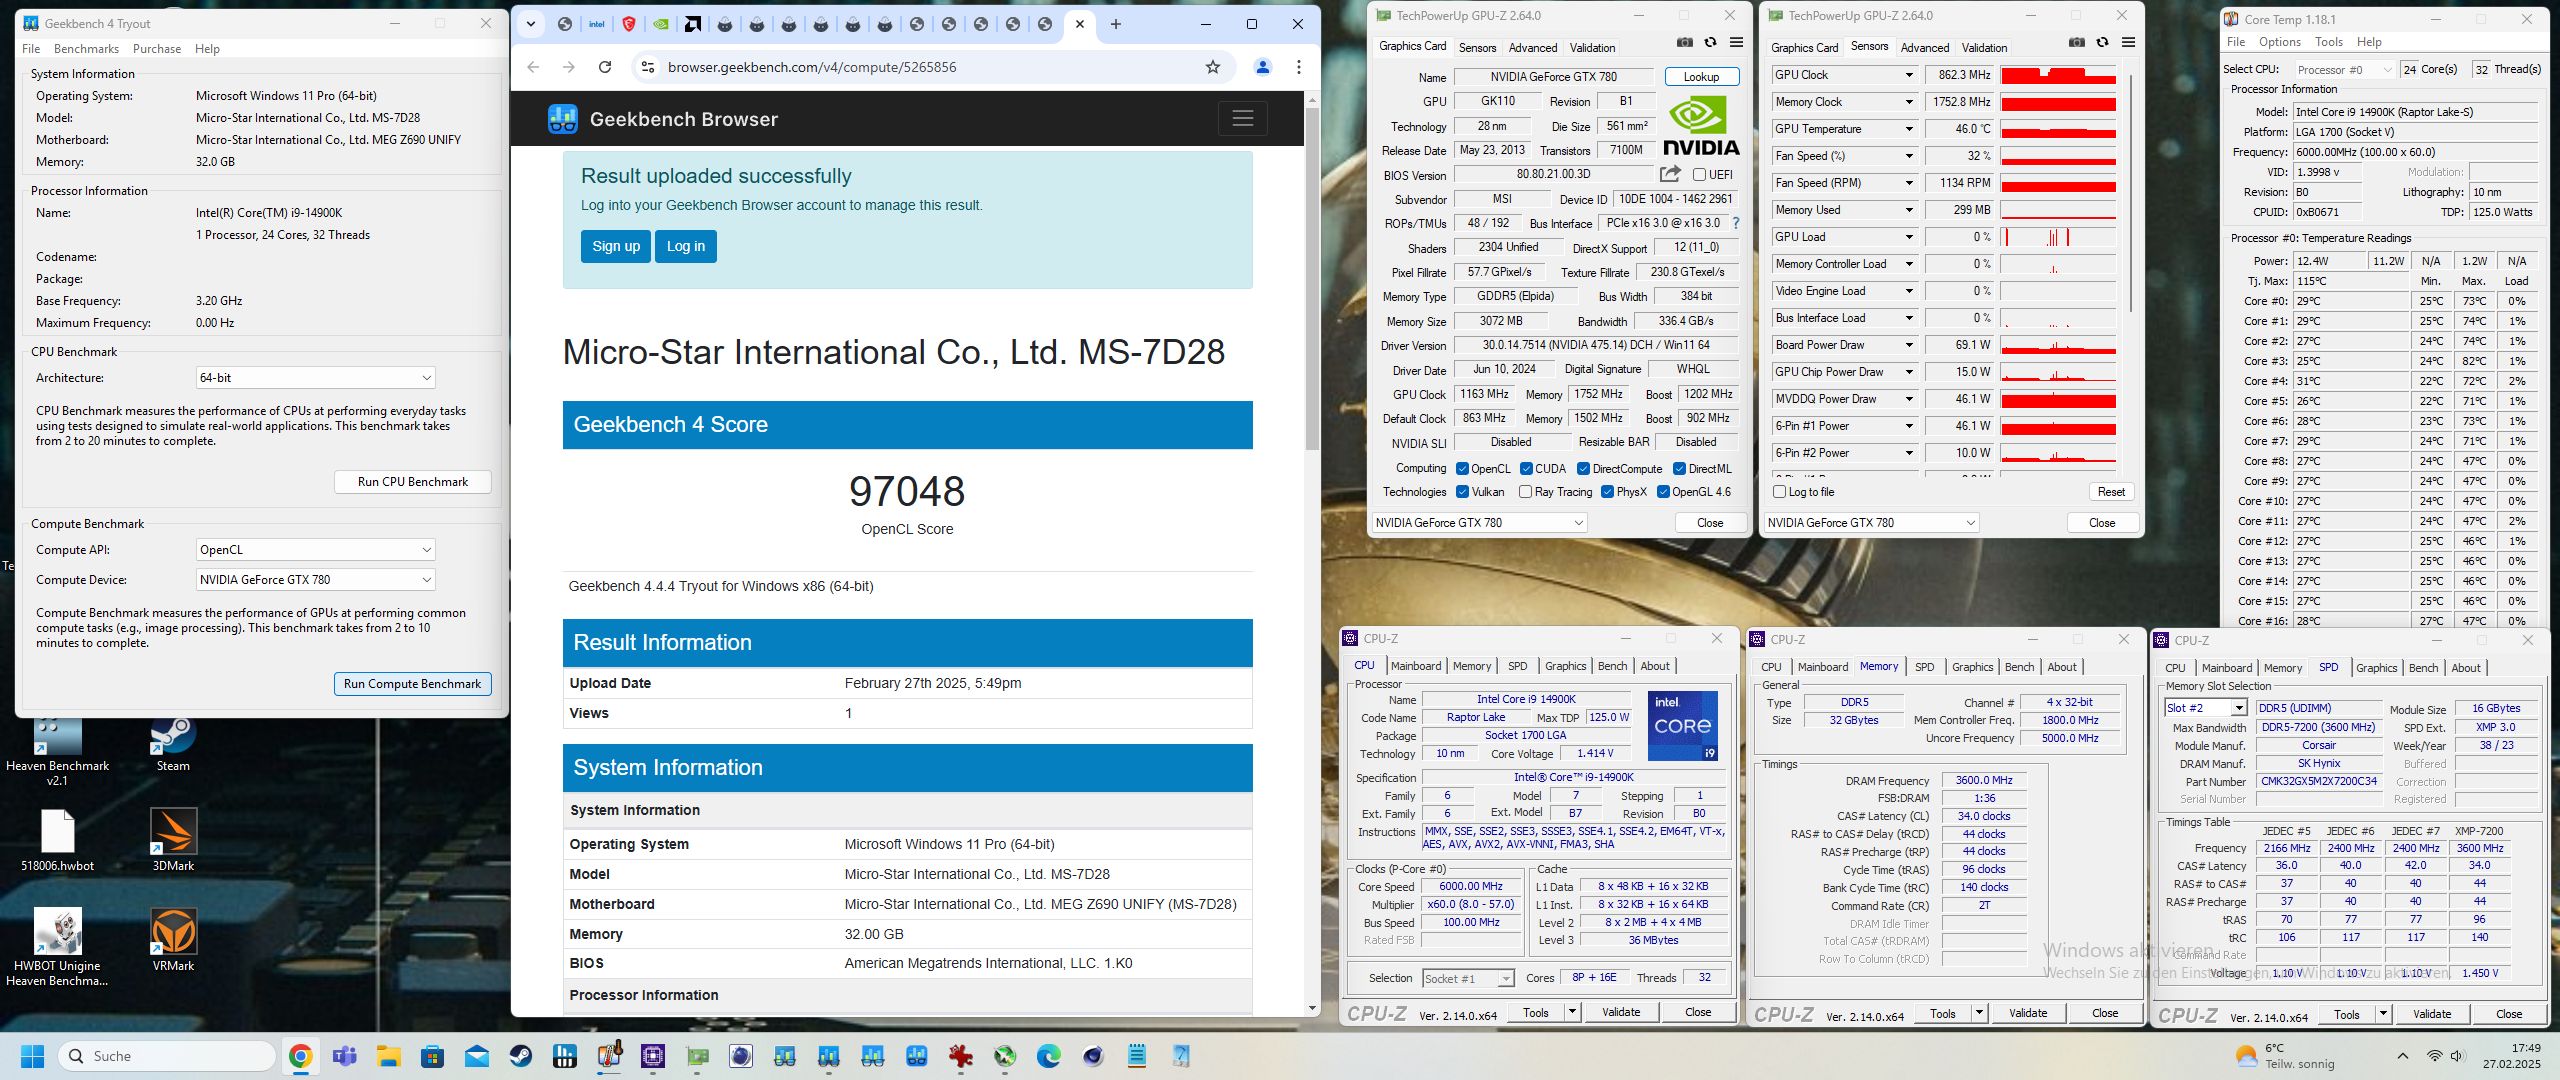
Task: Toggle the OpenCL checkbox in GPU-Z
Action: (1462, 468)
